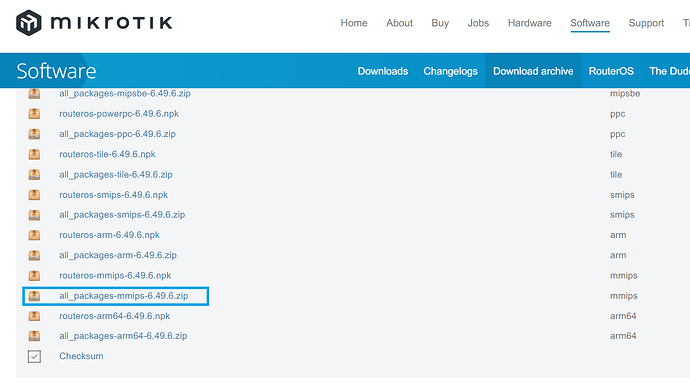Open the About page
Image resolution: width=690 pixels, height=384 pixels.
click(400, 23)
